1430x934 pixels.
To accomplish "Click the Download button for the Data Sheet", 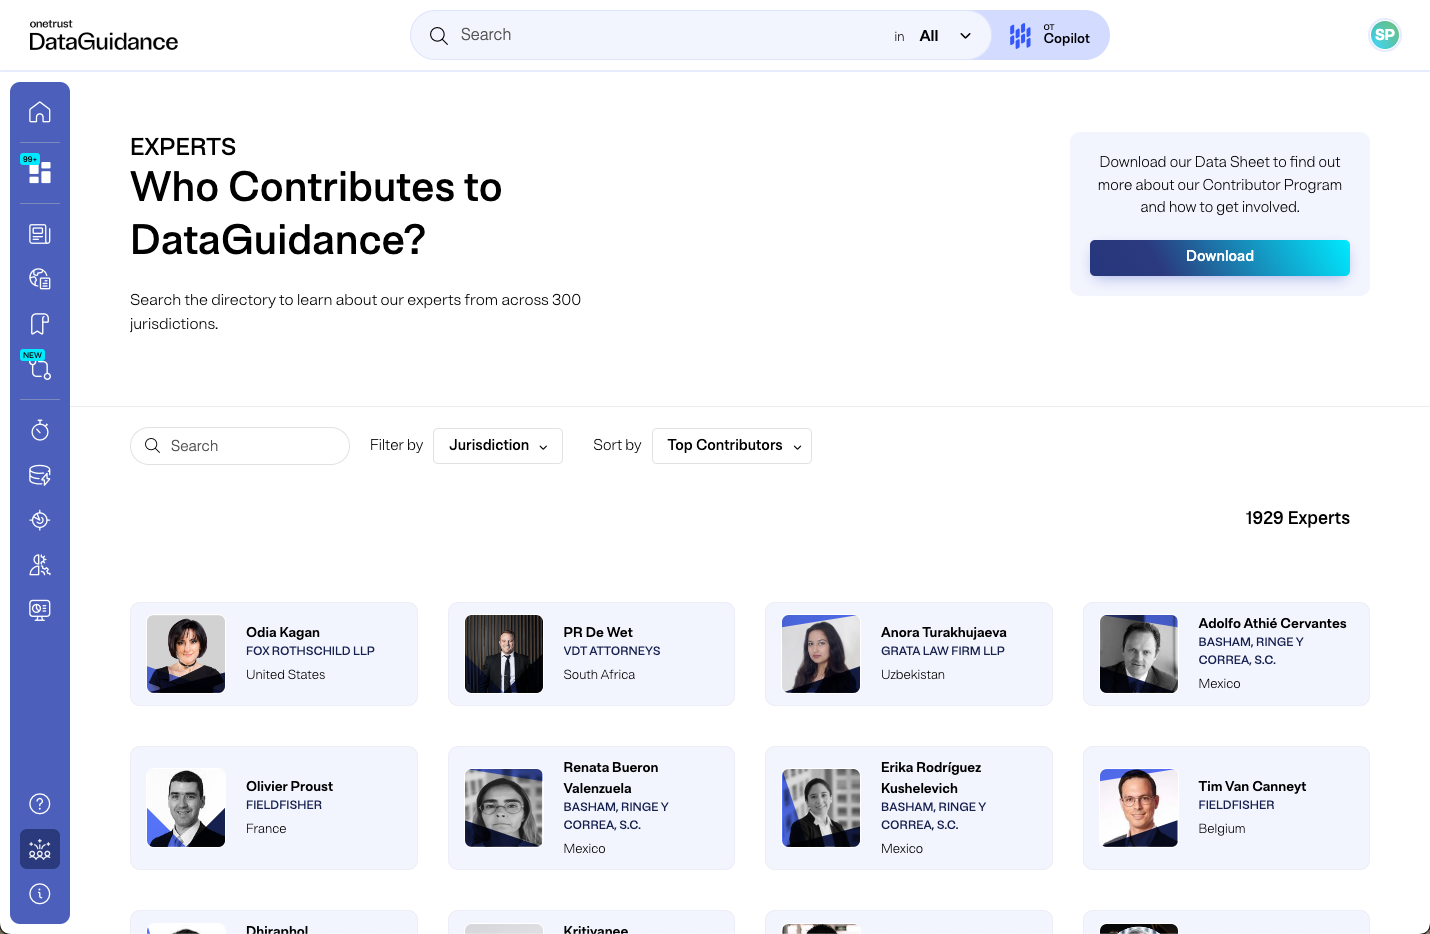I will (x=1219, y=257).
